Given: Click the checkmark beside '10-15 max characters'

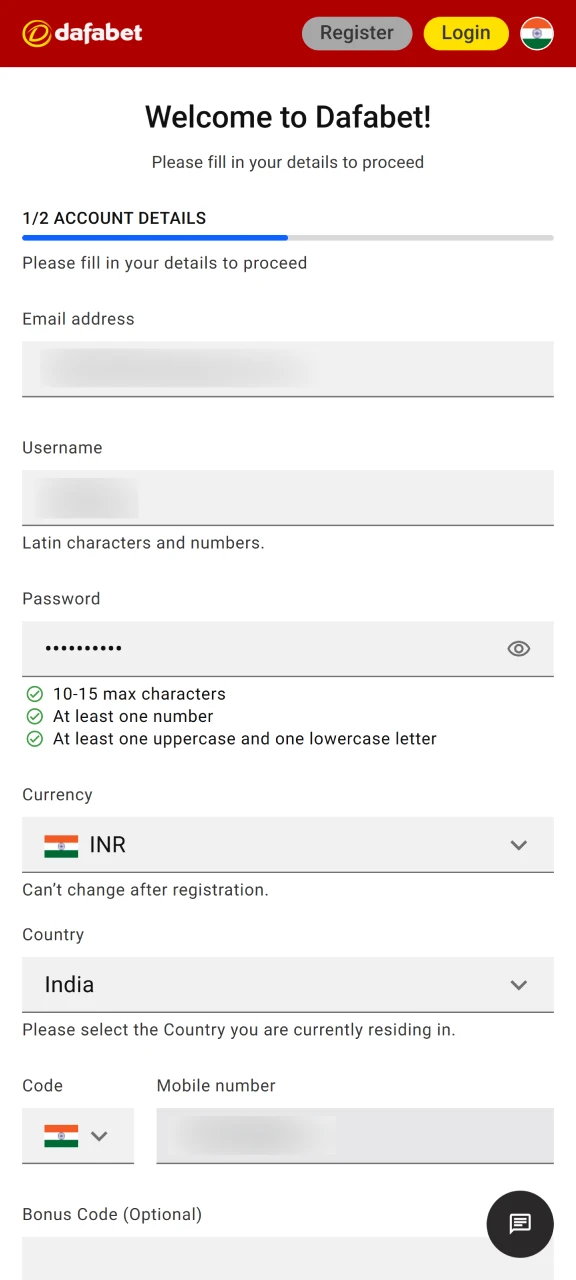Looking at the screenshot, I should [x=35, y=694].
